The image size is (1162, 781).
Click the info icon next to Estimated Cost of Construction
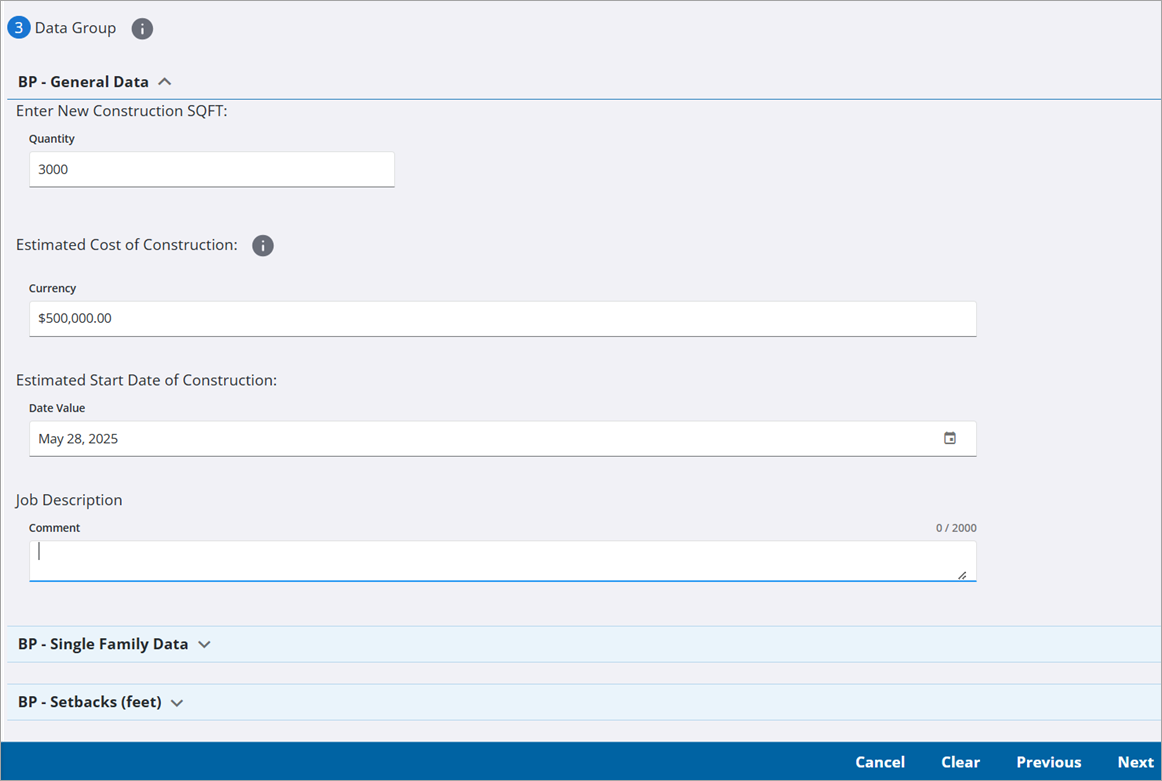[263, 246]
